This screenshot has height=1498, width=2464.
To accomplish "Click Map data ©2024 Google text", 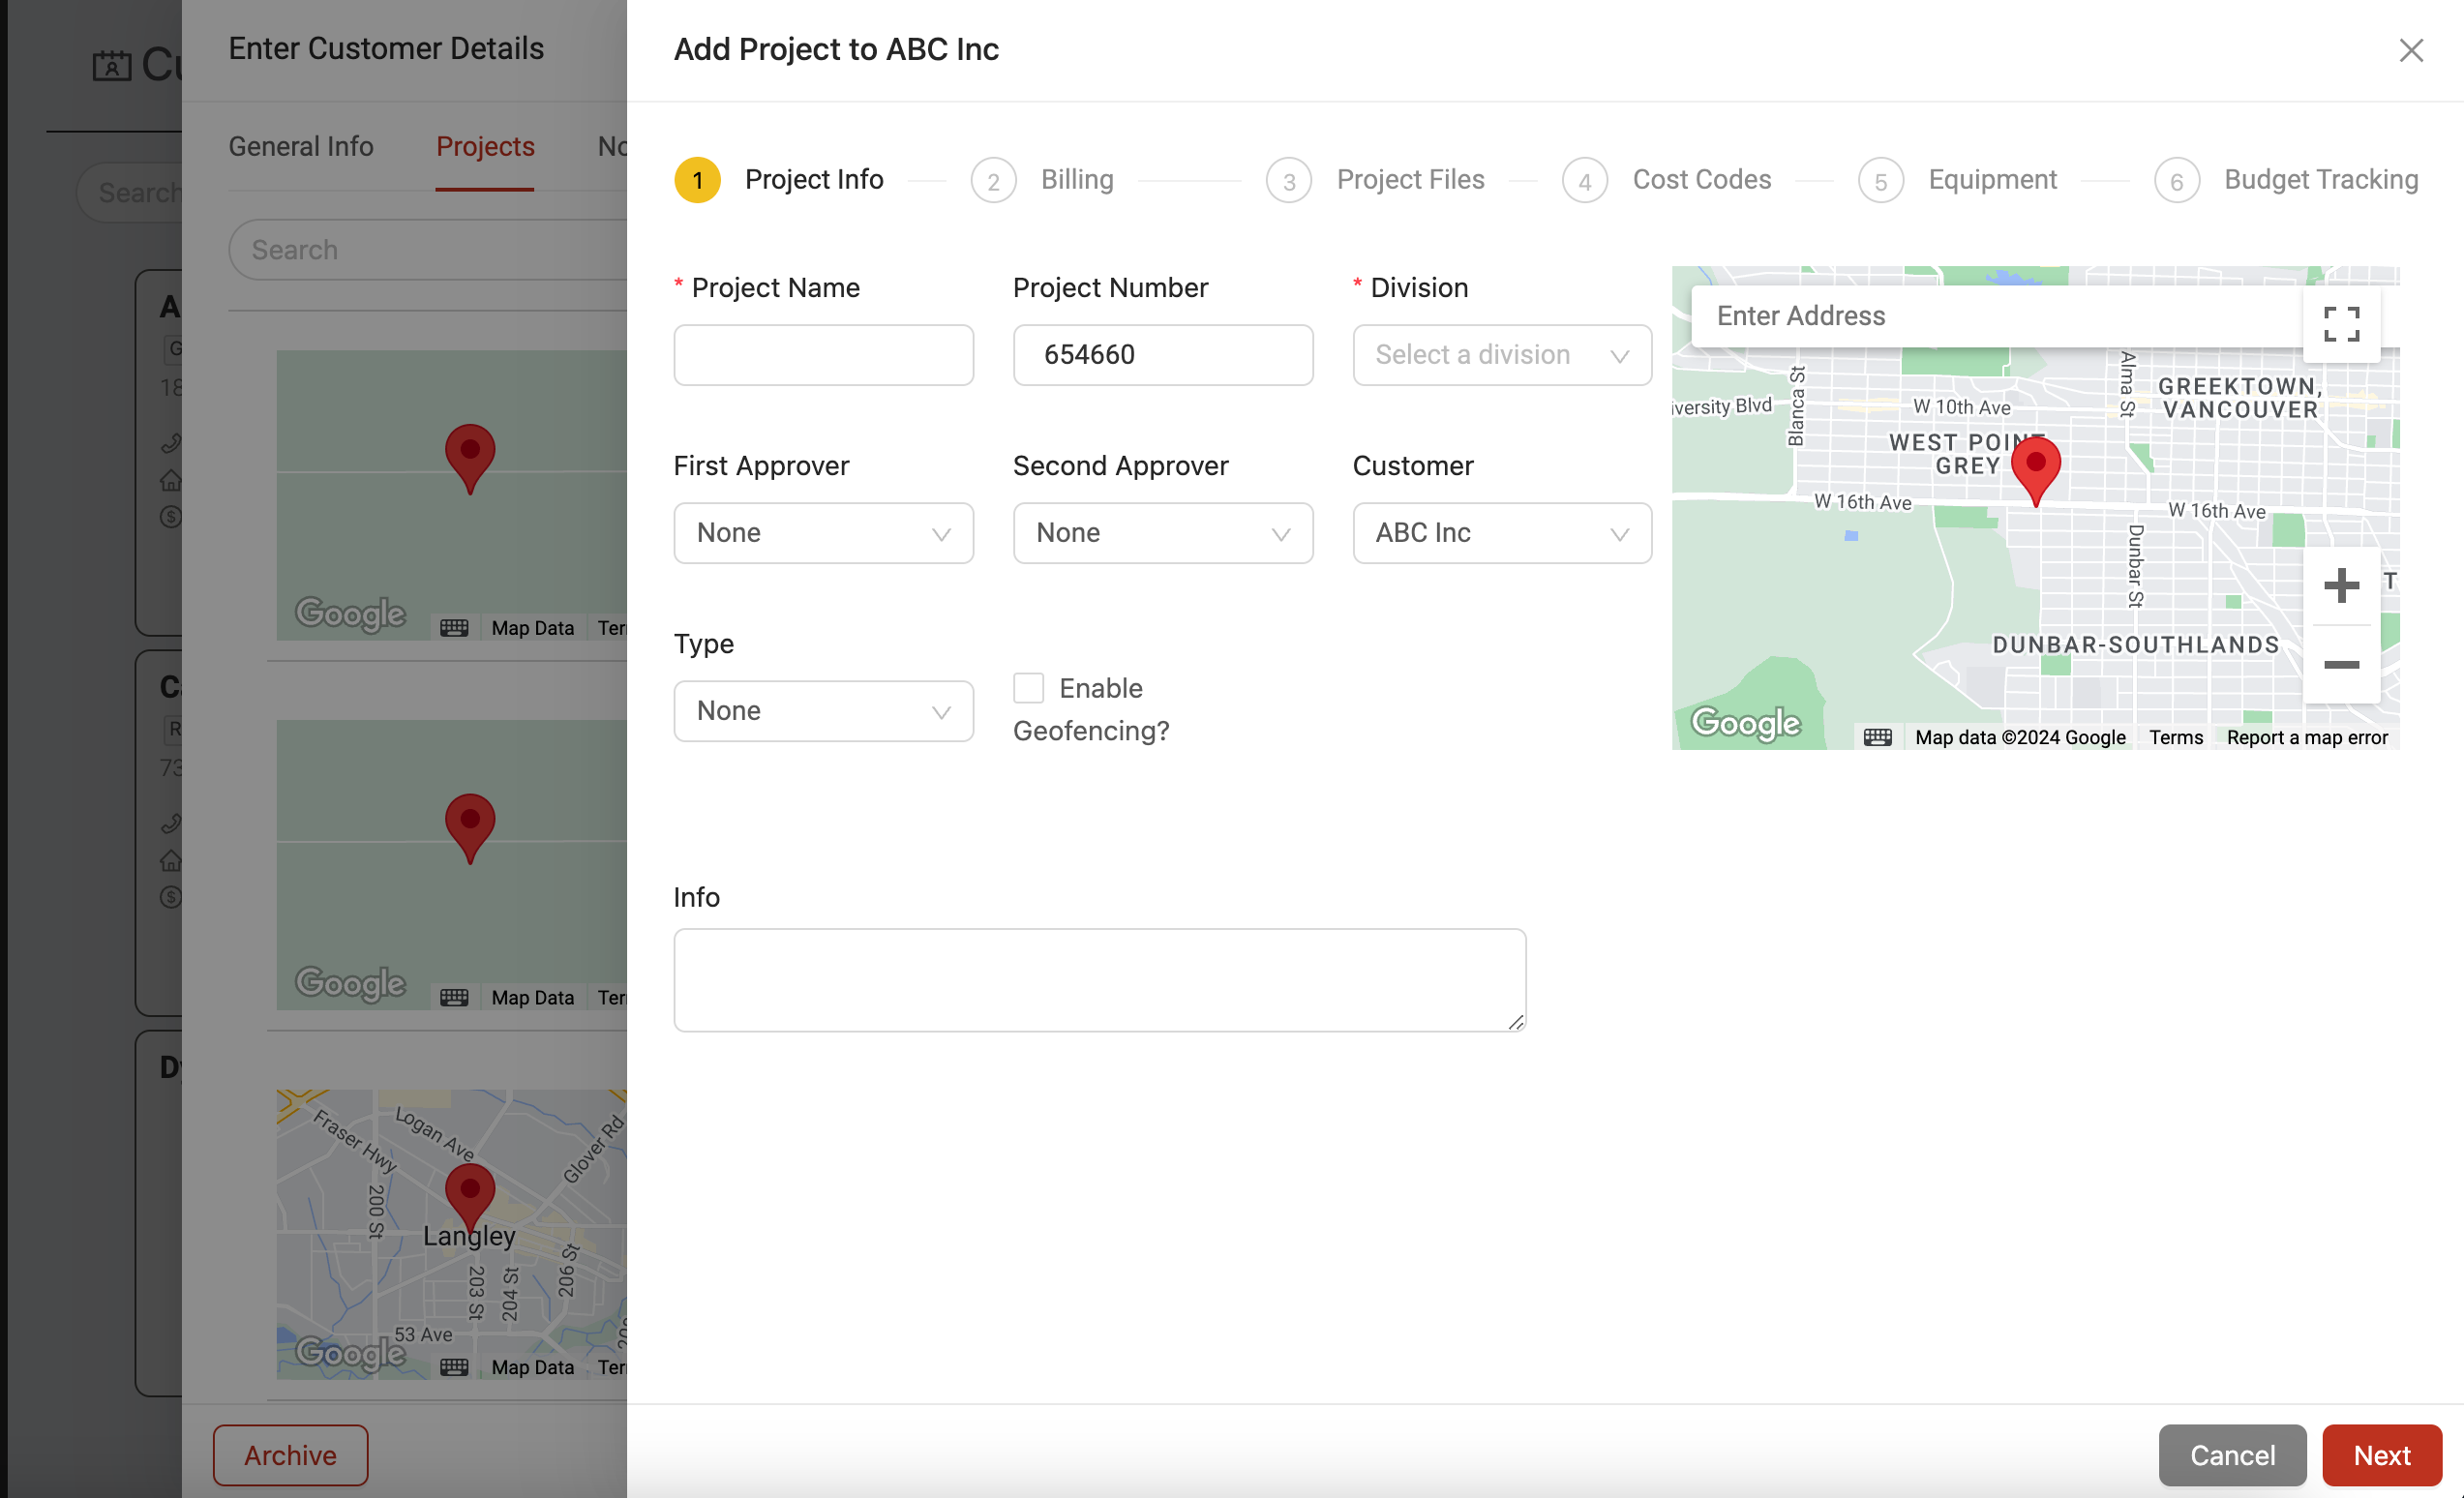I will point(2020,738).
